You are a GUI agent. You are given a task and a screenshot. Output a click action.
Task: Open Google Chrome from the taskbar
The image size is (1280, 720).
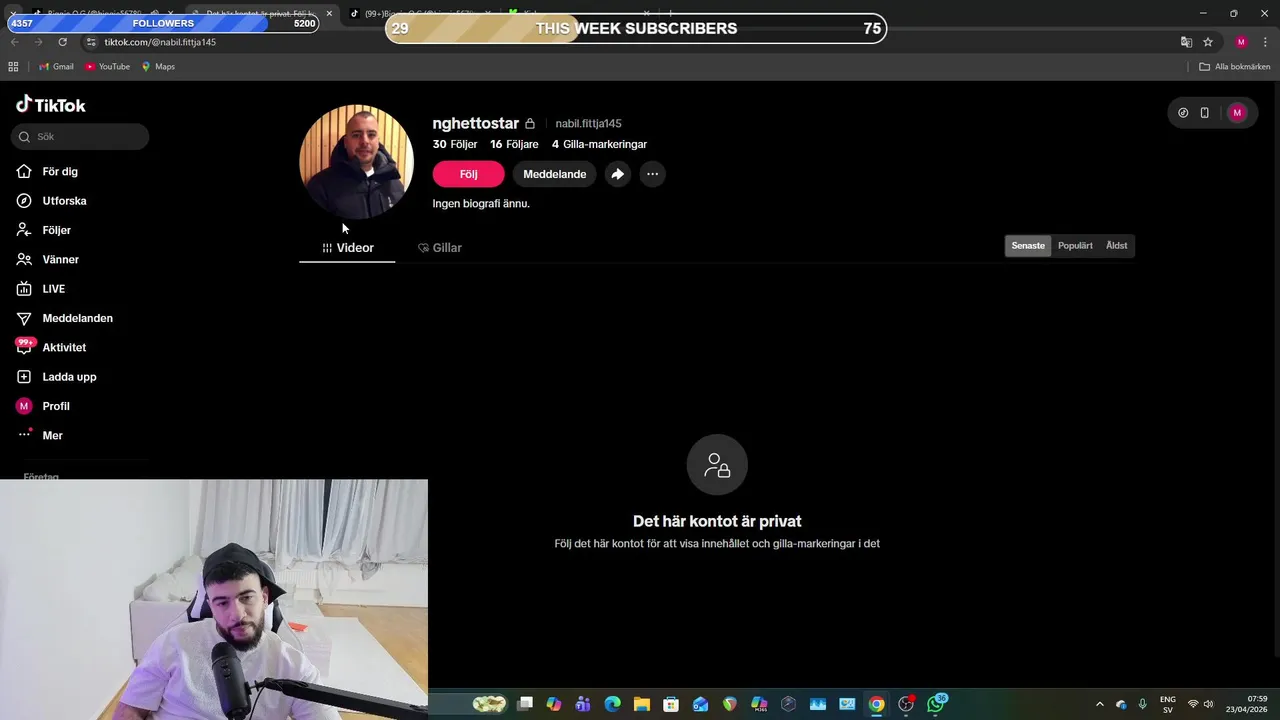(876, 704)
